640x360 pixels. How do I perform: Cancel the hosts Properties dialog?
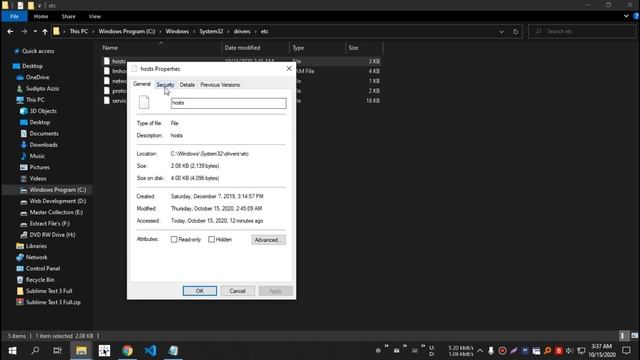tap(238, 291)
